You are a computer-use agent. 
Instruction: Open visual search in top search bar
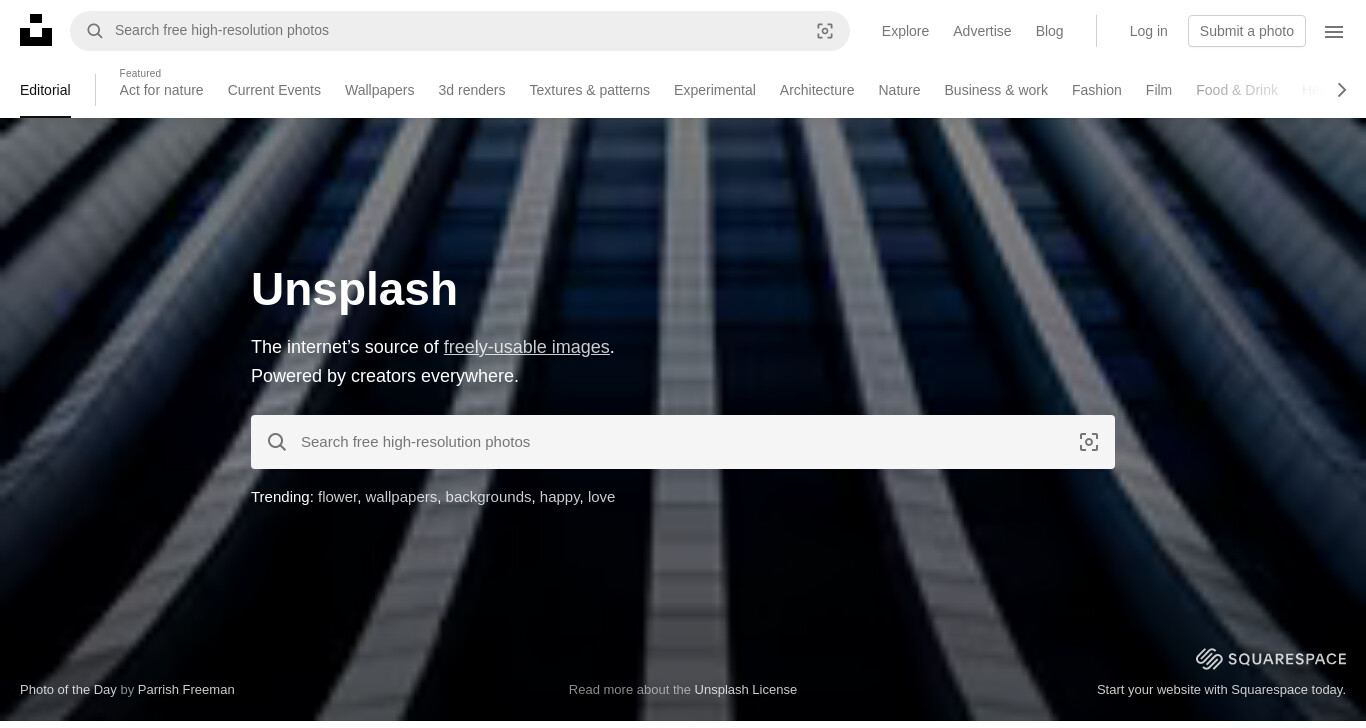point(825,31)
